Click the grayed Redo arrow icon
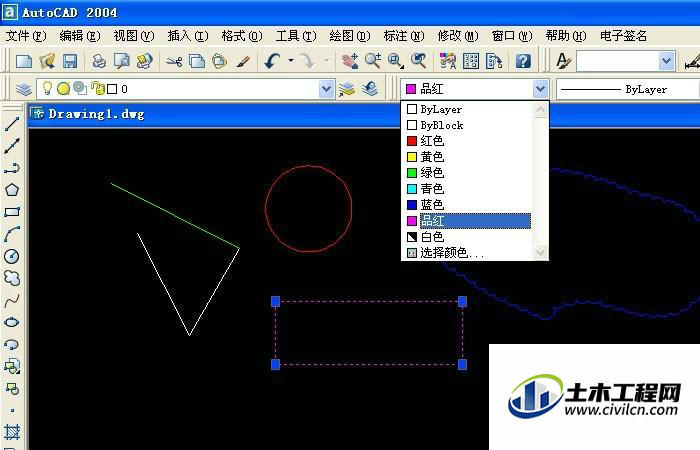The height and width of the screenshot is (450, 700). pyautogui.click(x=307, y=61)
